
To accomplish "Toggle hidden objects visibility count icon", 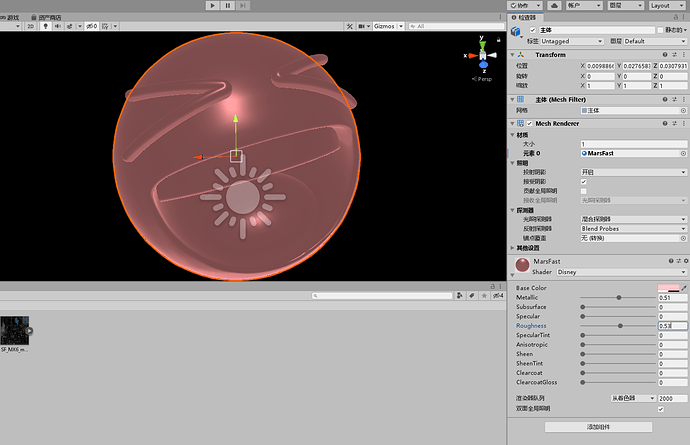I will [92, 26].
